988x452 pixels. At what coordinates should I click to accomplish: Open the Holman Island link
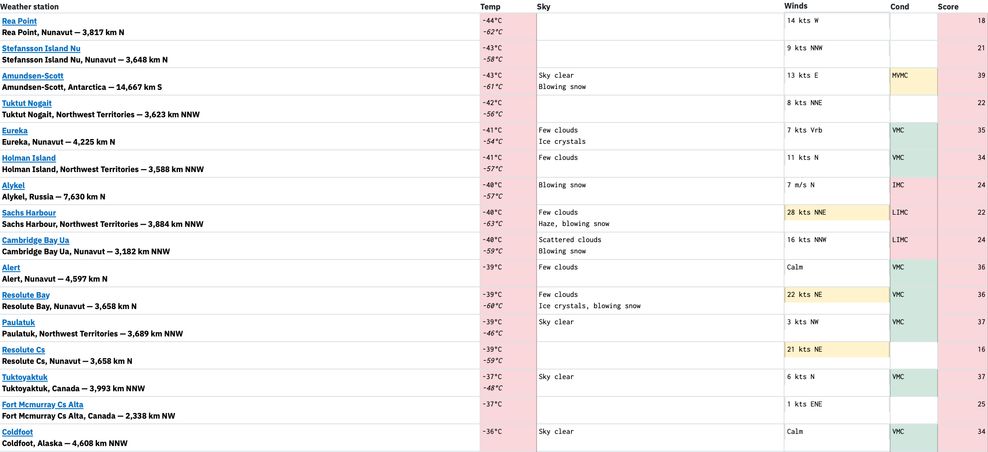29,158
